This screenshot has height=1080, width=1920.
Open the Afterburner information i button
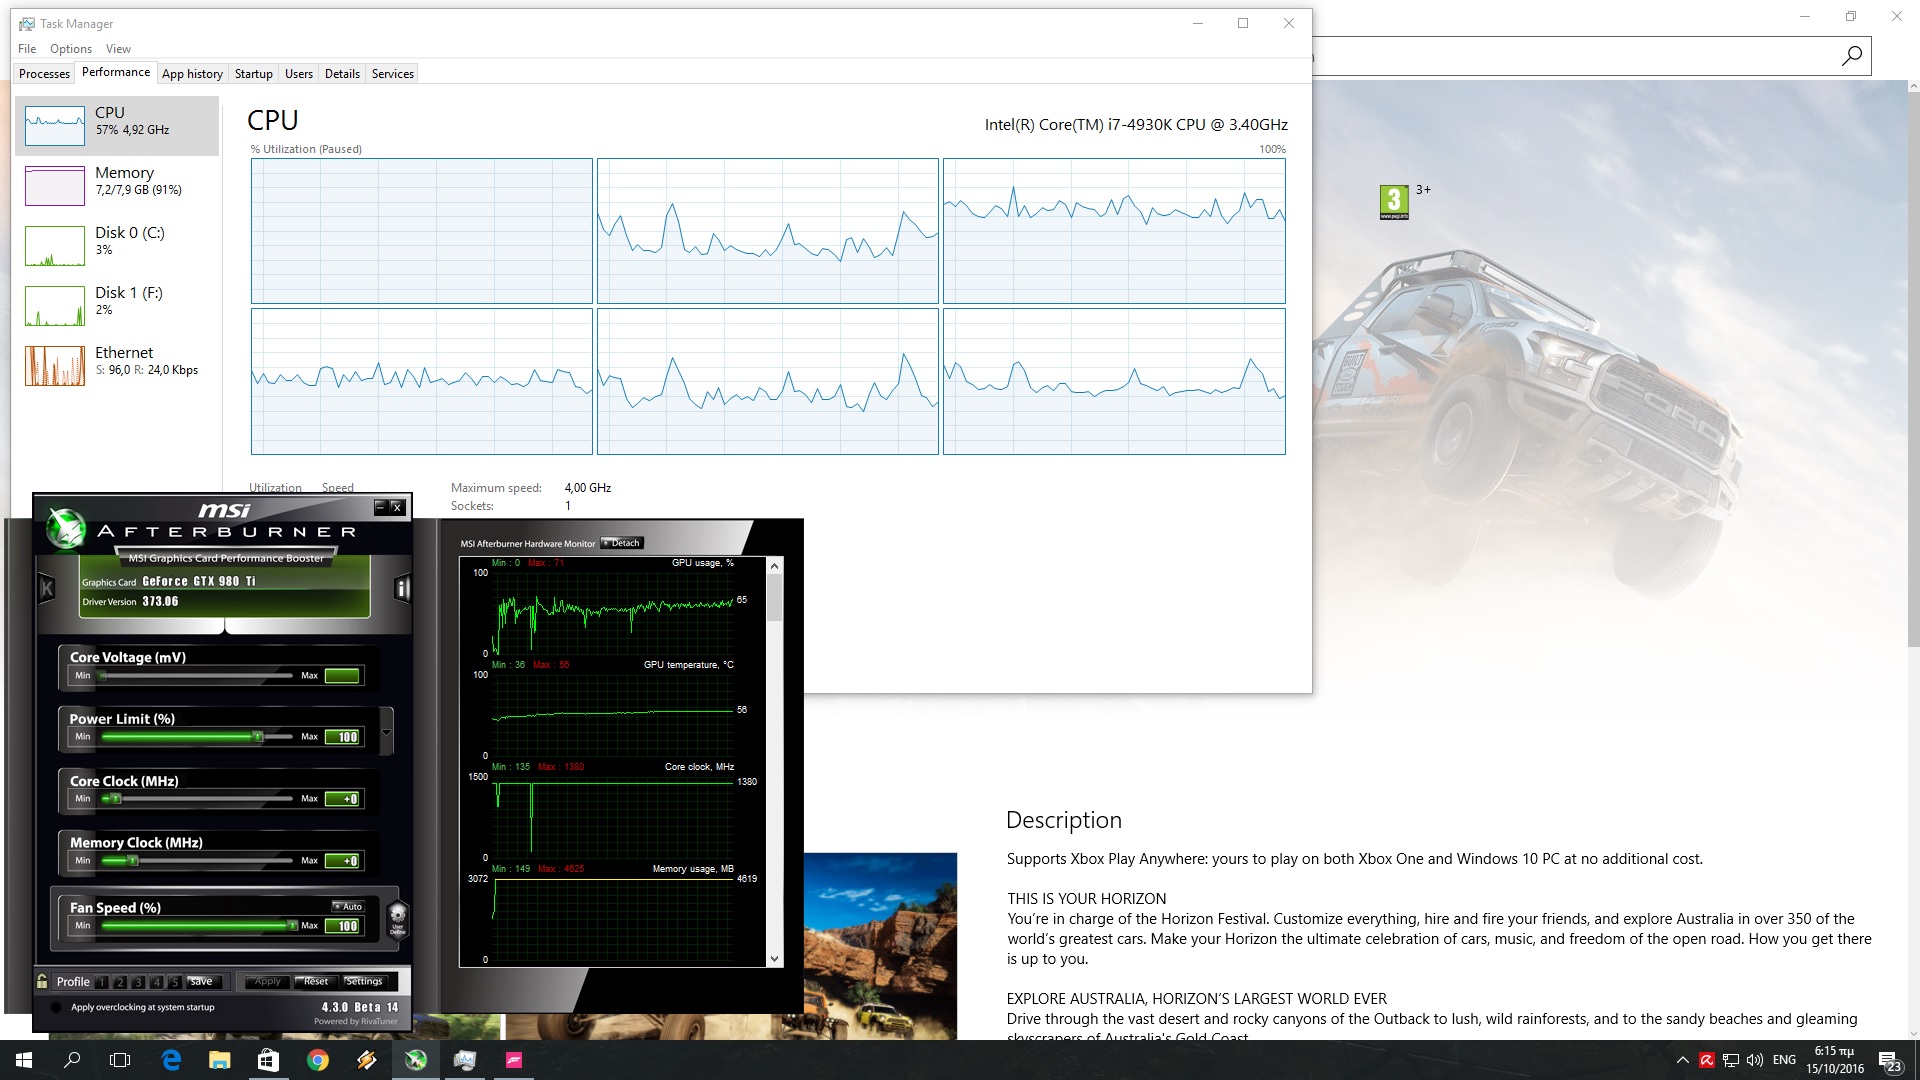402,588
